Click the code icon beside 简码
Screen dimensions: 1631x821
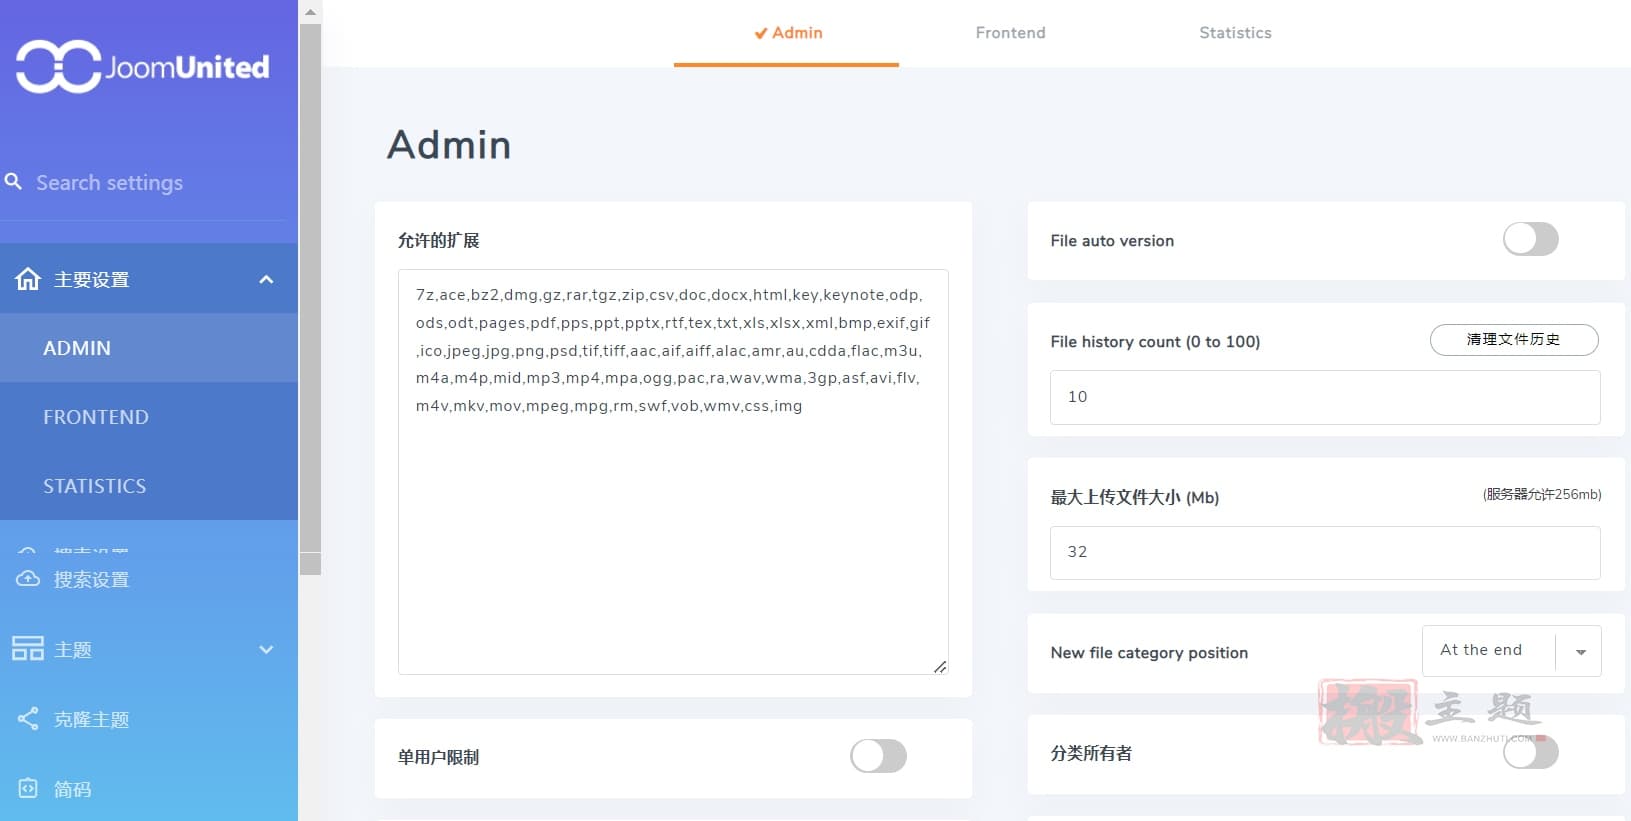[x=28, y=788]
